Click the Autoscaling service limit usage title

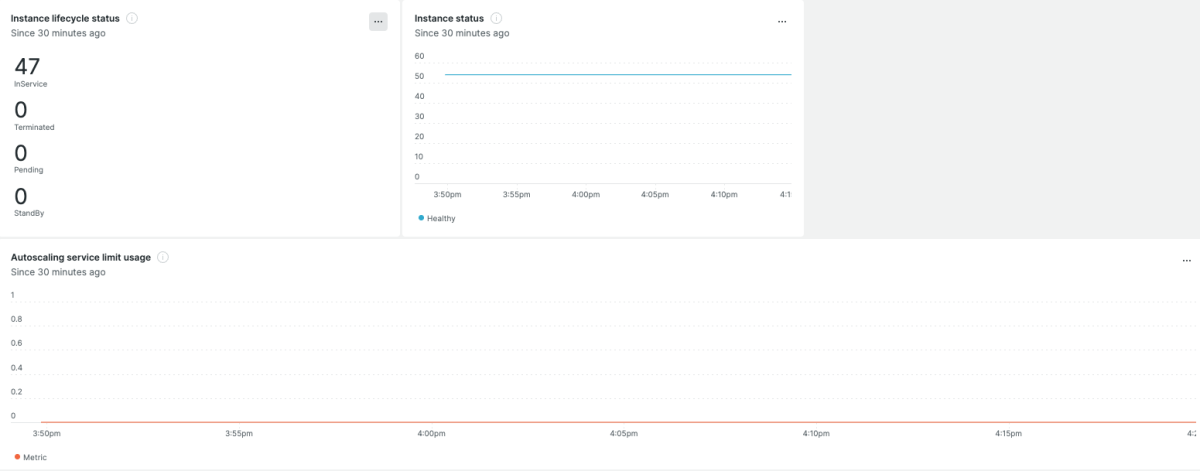81,257
